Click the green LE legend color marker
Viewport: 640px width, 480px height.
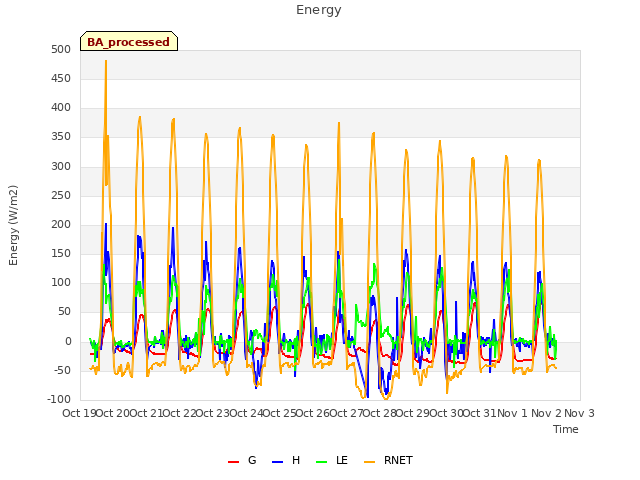coord(322,462)
